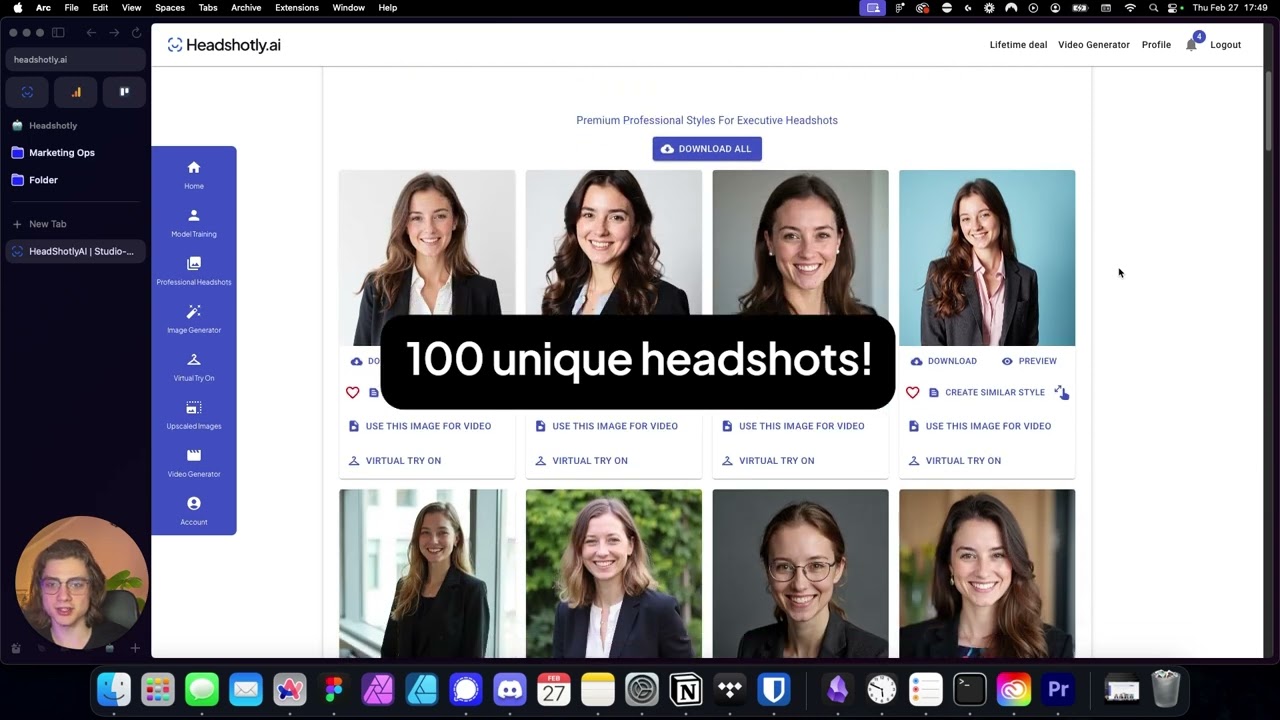Viewport: 1280px width, 720px height.
Task: Open Figma from the dock
Action: click(334, 689)
